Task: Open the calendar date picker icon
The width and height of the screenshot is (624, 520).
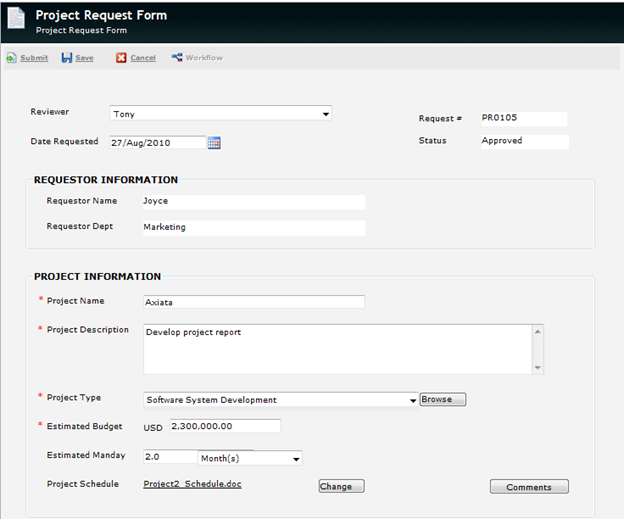Action: tap(214, 142)
